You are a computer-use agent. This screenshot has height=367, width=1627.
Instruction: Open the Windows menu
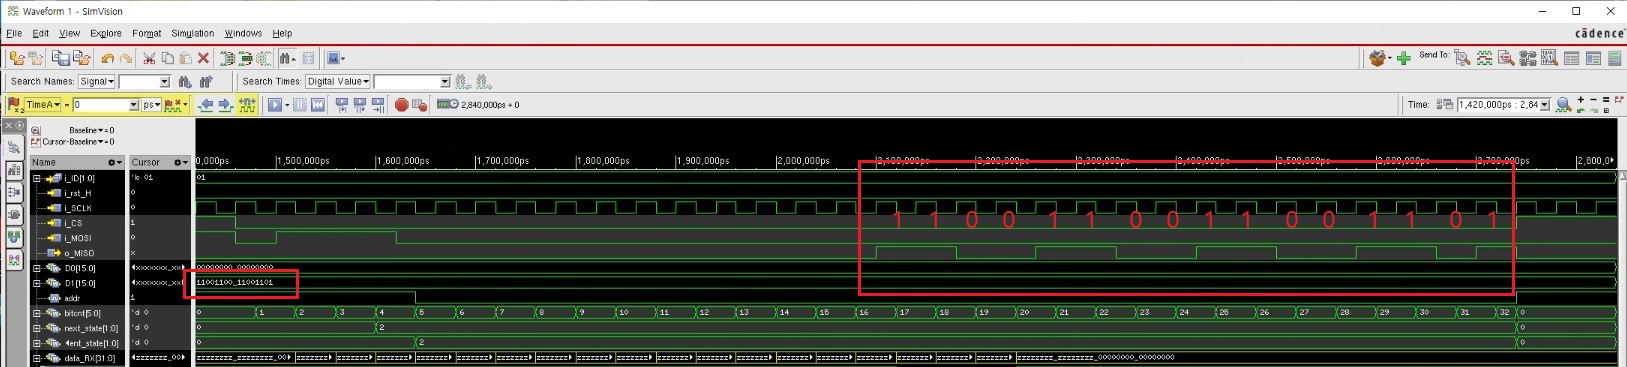243,33
